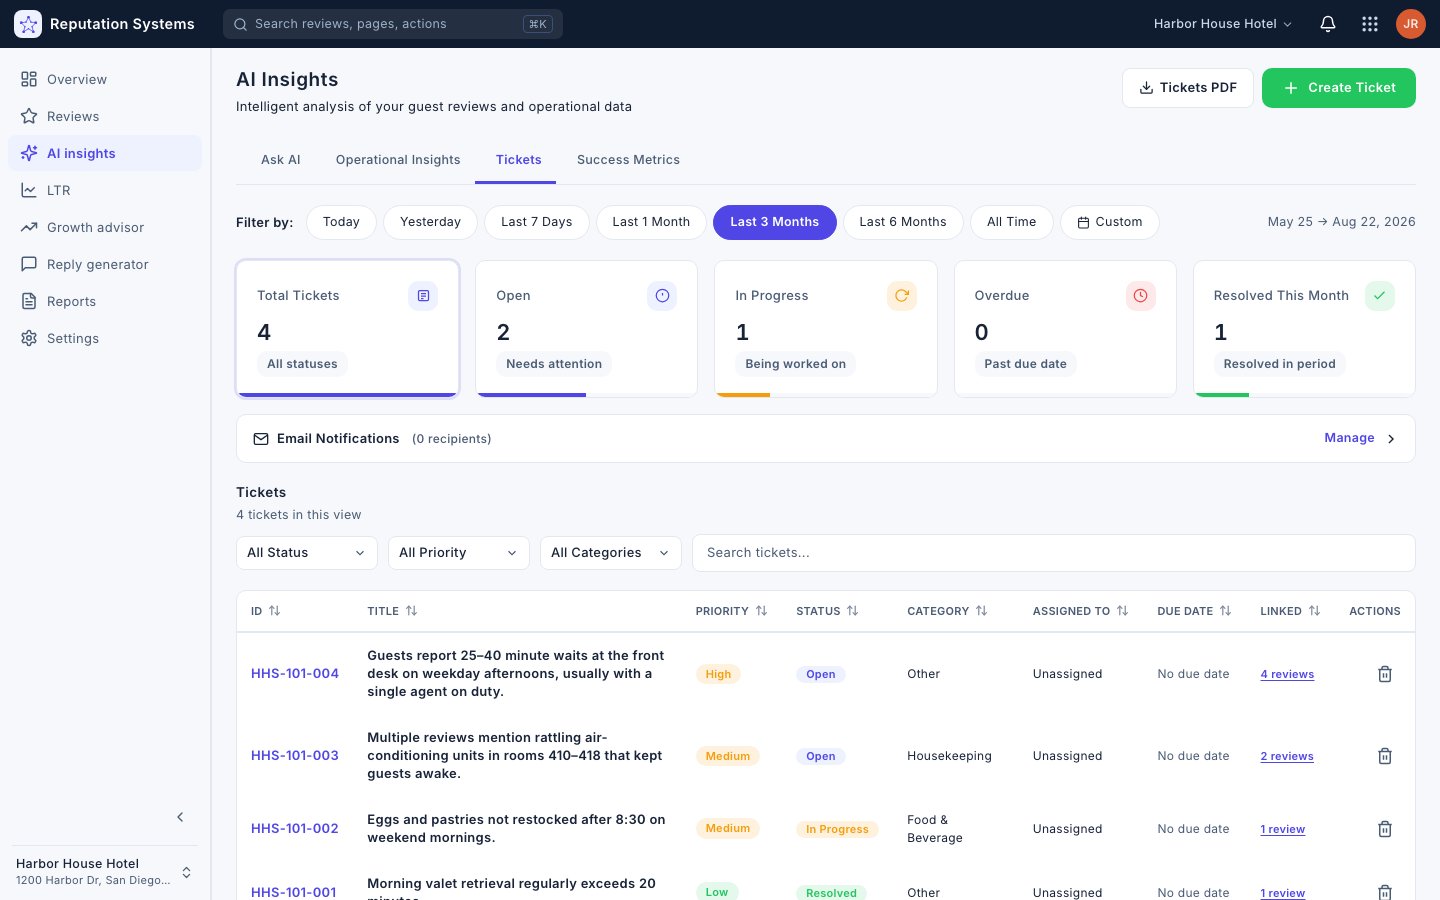Collapse the sidebar with the chevron
Viewport: 1440px width, 900px height.
[180, 817]
